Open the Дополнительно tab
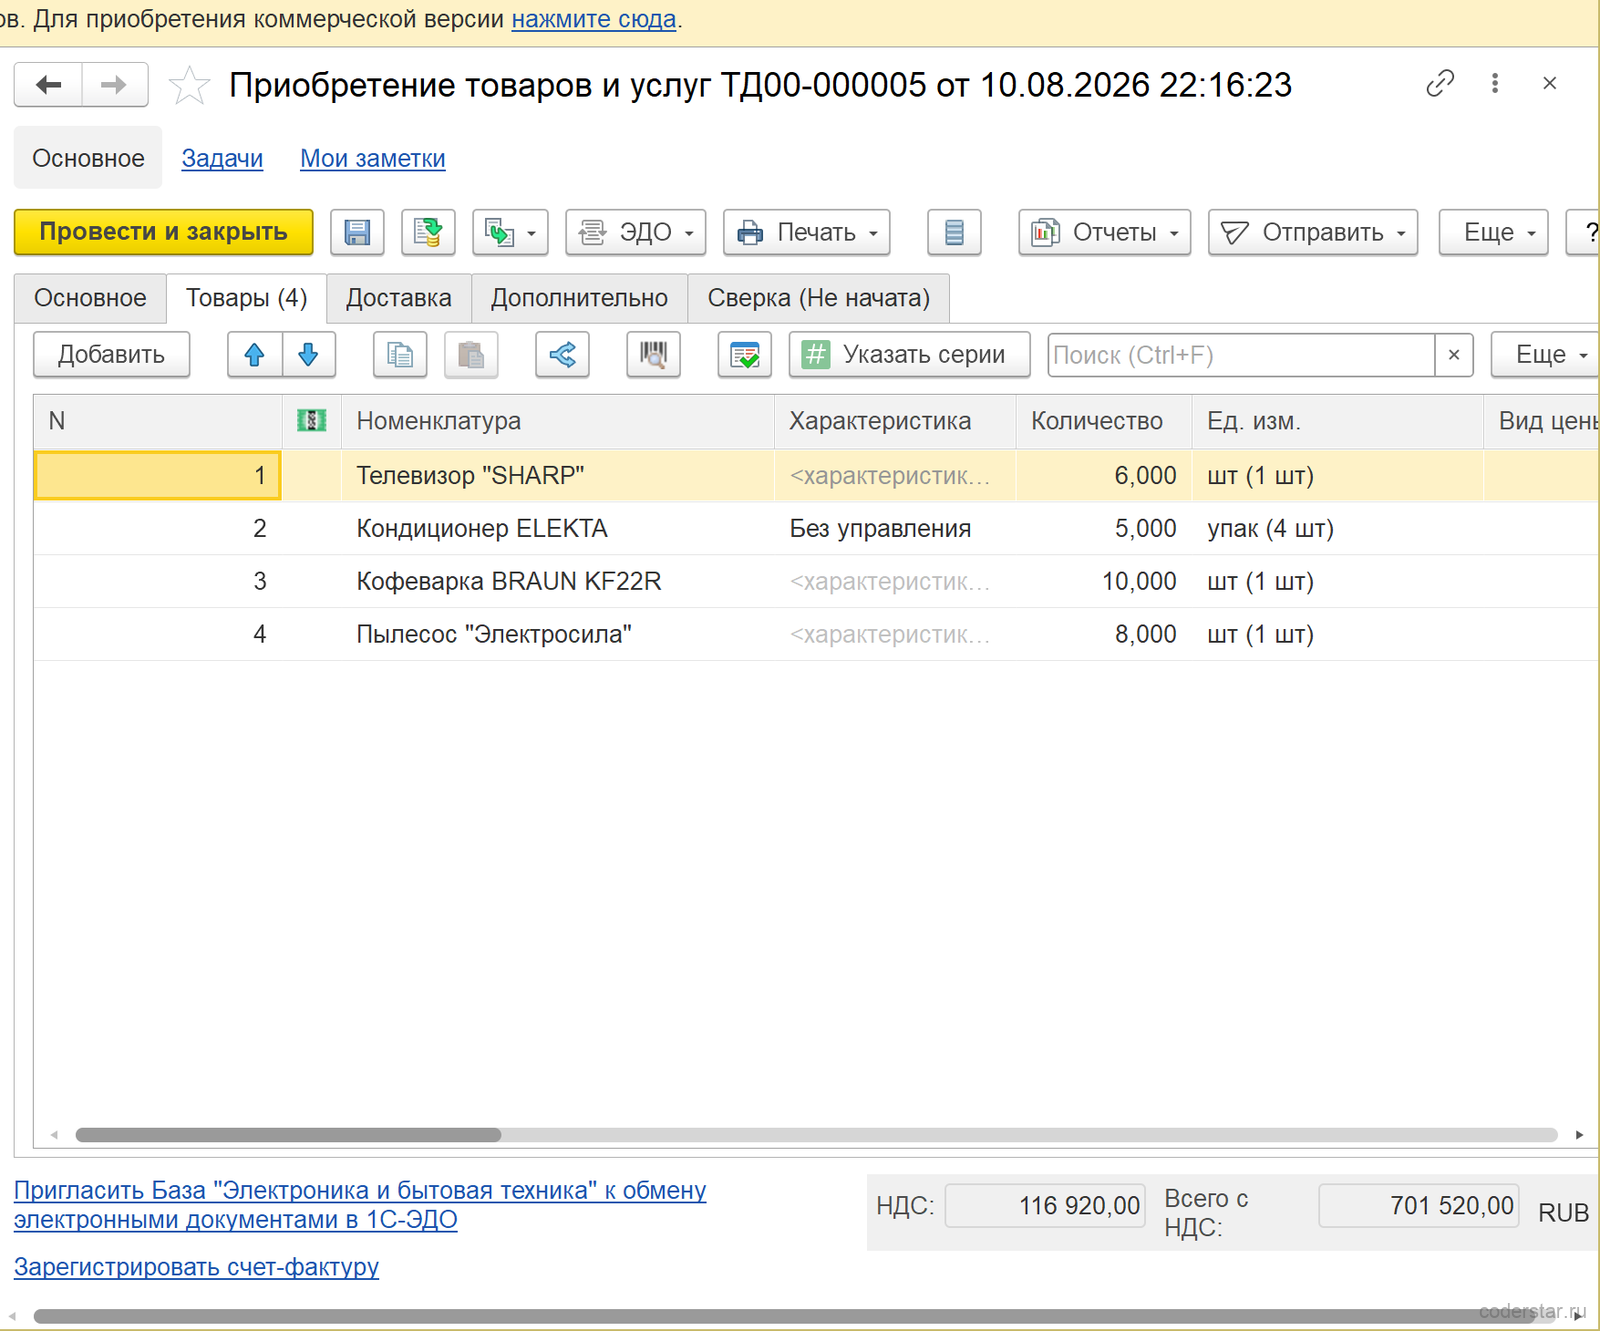The width and height of the screenshot is (1600, 1331). coord(579,298)
